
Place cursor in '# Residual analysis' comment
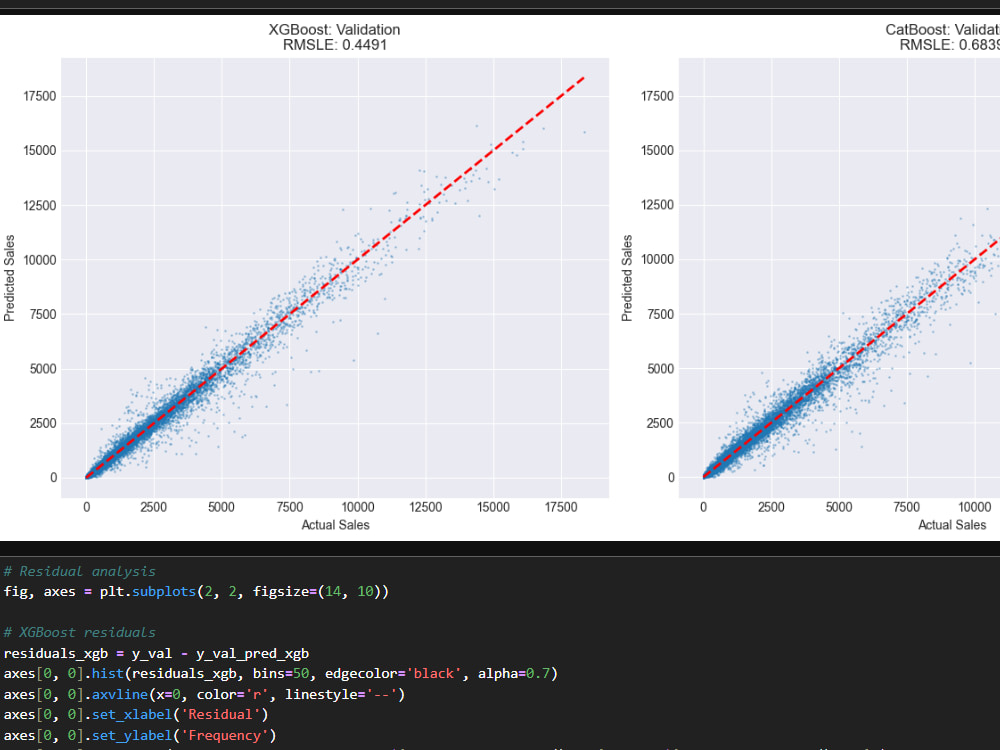coord(80,571)
